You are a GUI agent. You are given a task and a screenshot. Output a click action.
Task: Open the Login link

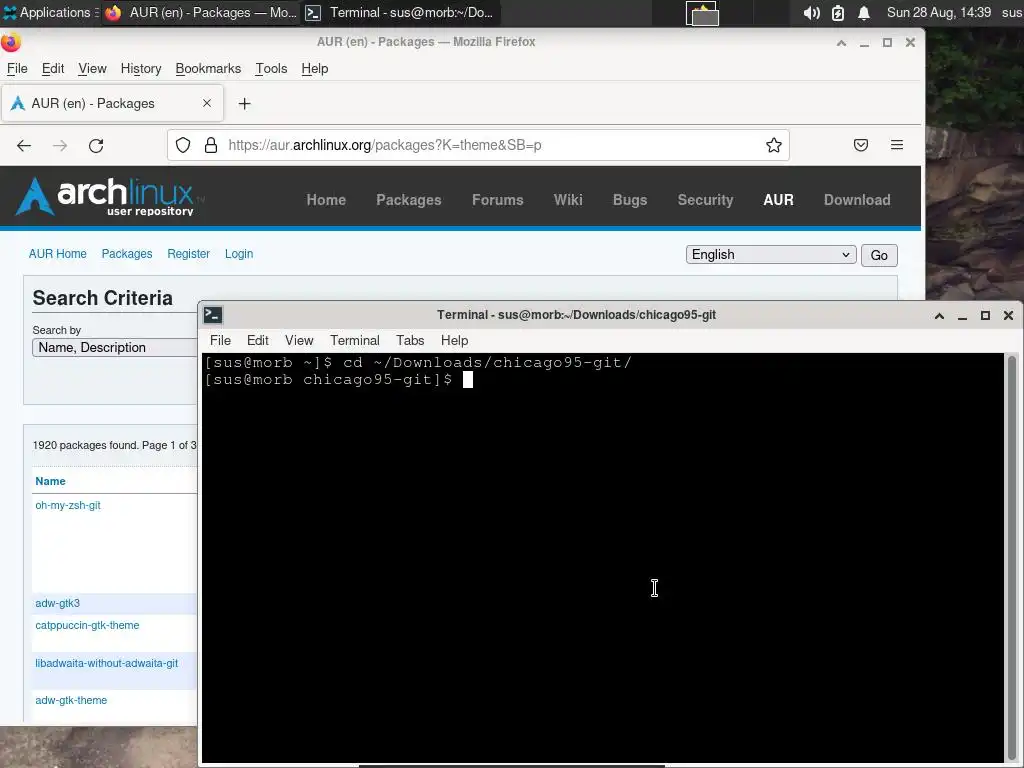[x=239, y=254]
